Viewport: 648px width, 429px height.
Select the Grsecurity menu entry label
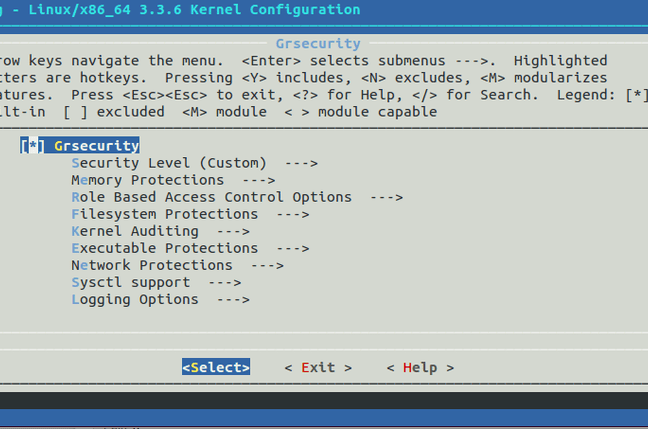pos(97,146)
